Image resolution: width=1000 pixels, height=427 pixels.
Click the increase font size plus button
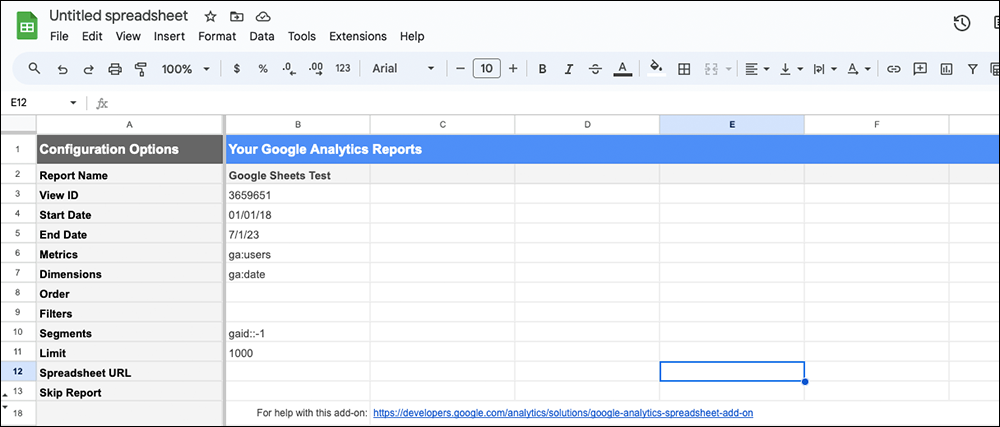click(513, 69)
